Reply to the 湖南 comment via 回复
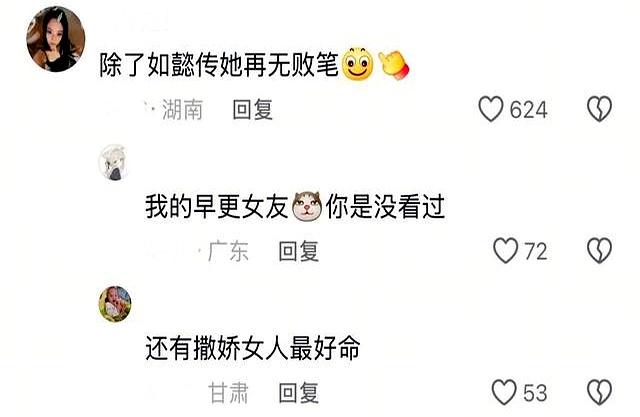The image size is (640, 417). [252, 109]
